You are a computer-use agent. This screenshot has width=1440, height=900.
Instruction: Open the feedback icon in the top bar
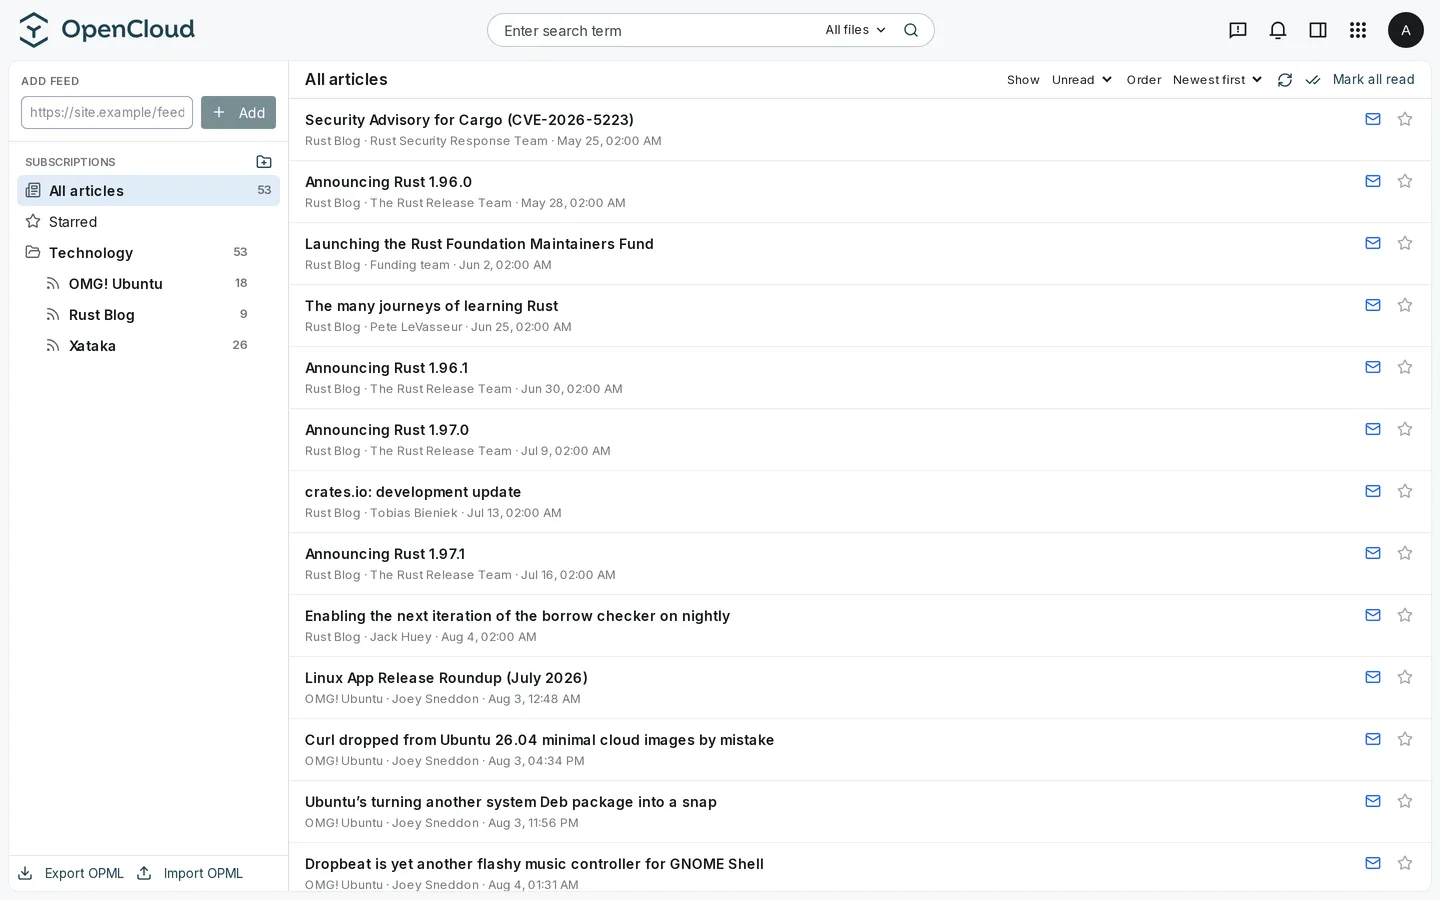(x=1238, y=30)
